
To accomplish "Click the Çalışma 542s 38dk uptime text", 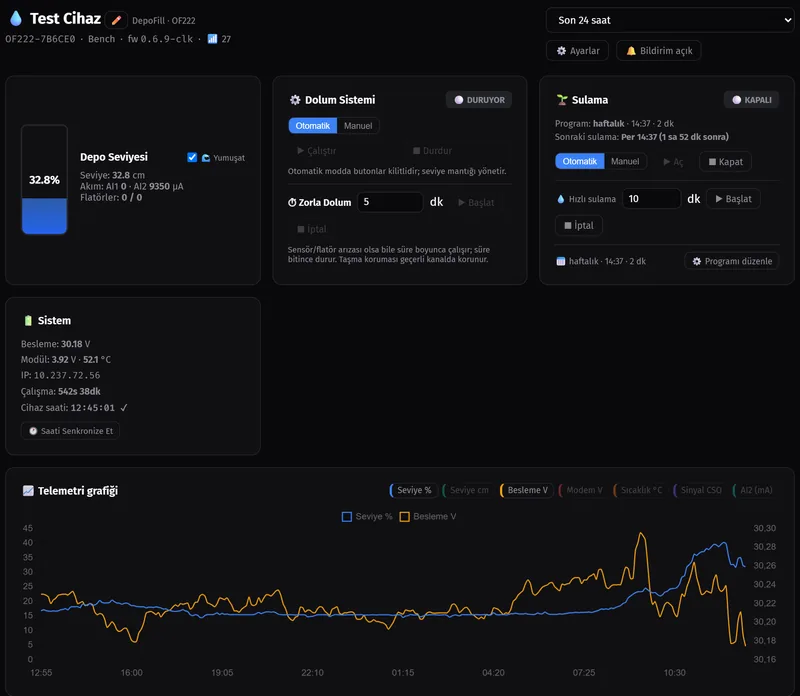I will click(61, 391).
